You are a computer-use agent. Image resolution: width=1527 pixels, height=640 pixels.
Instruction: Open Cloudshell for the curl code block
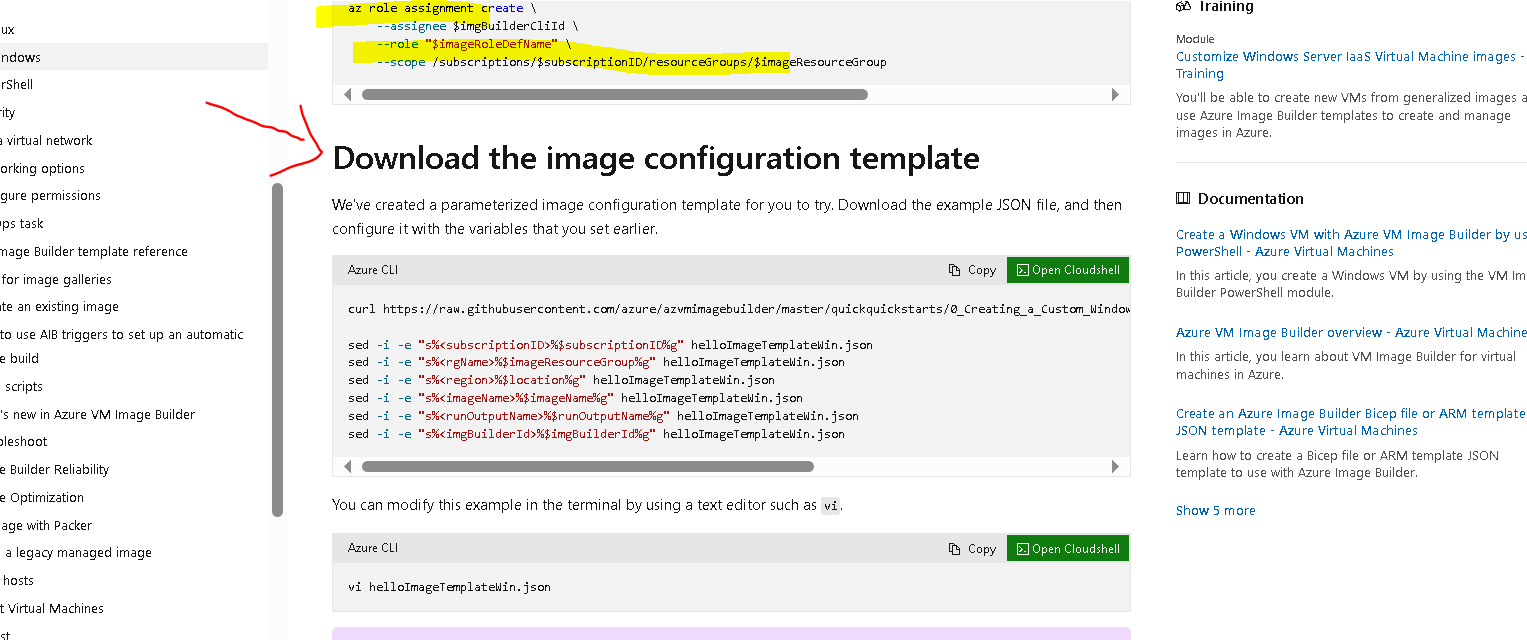tap(1068, 270)
